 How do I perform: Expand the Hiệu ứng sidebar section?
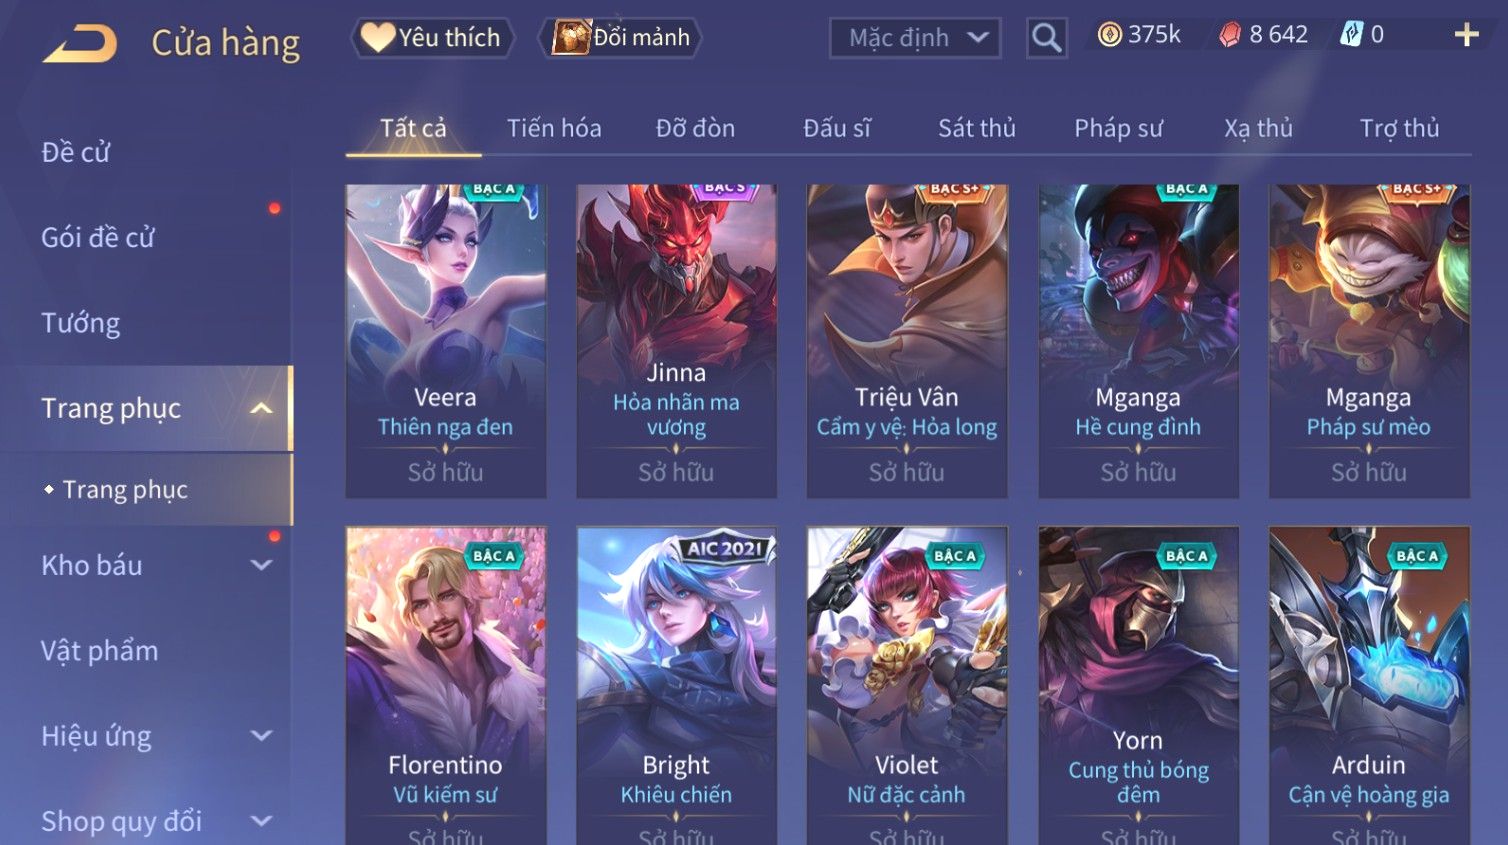click(261, 736)
